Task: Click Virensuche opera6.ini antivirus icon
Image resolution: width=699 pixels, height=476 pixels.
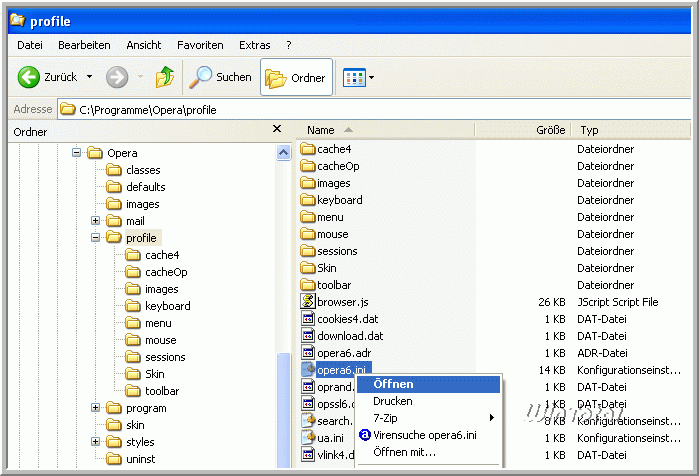Action: point(365,435)
